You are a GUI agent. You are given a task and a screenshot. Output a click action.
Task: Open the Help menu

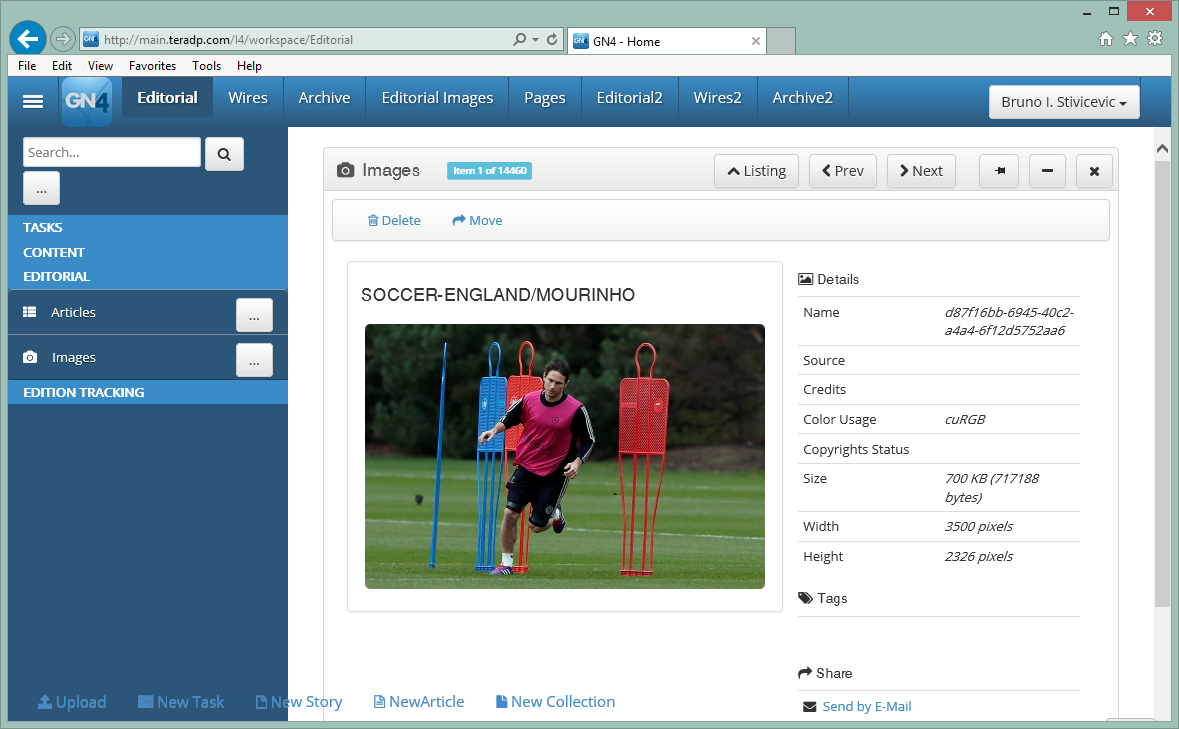249,66
